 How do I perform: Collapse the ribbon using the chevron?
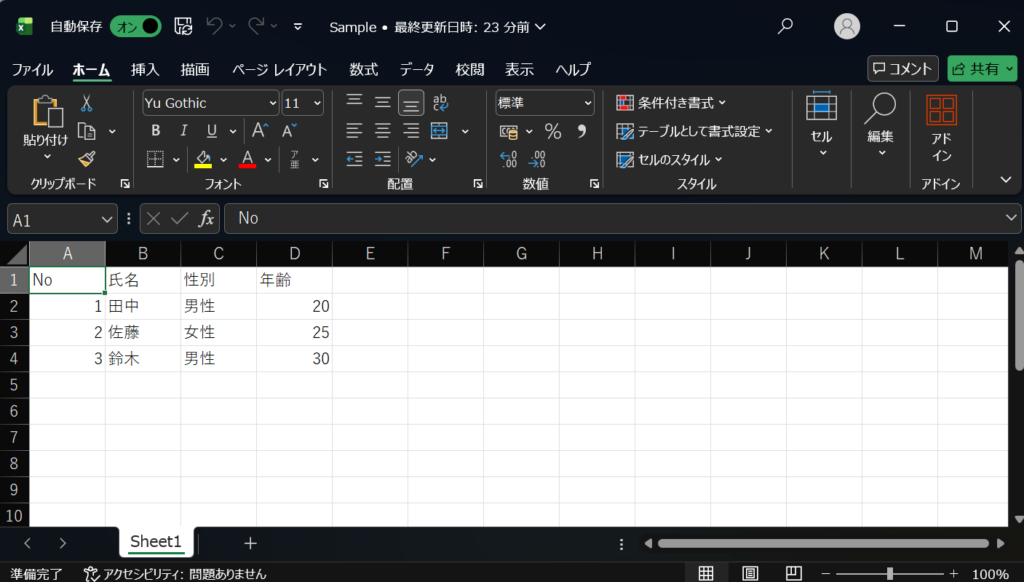[x=1006, y=180]
